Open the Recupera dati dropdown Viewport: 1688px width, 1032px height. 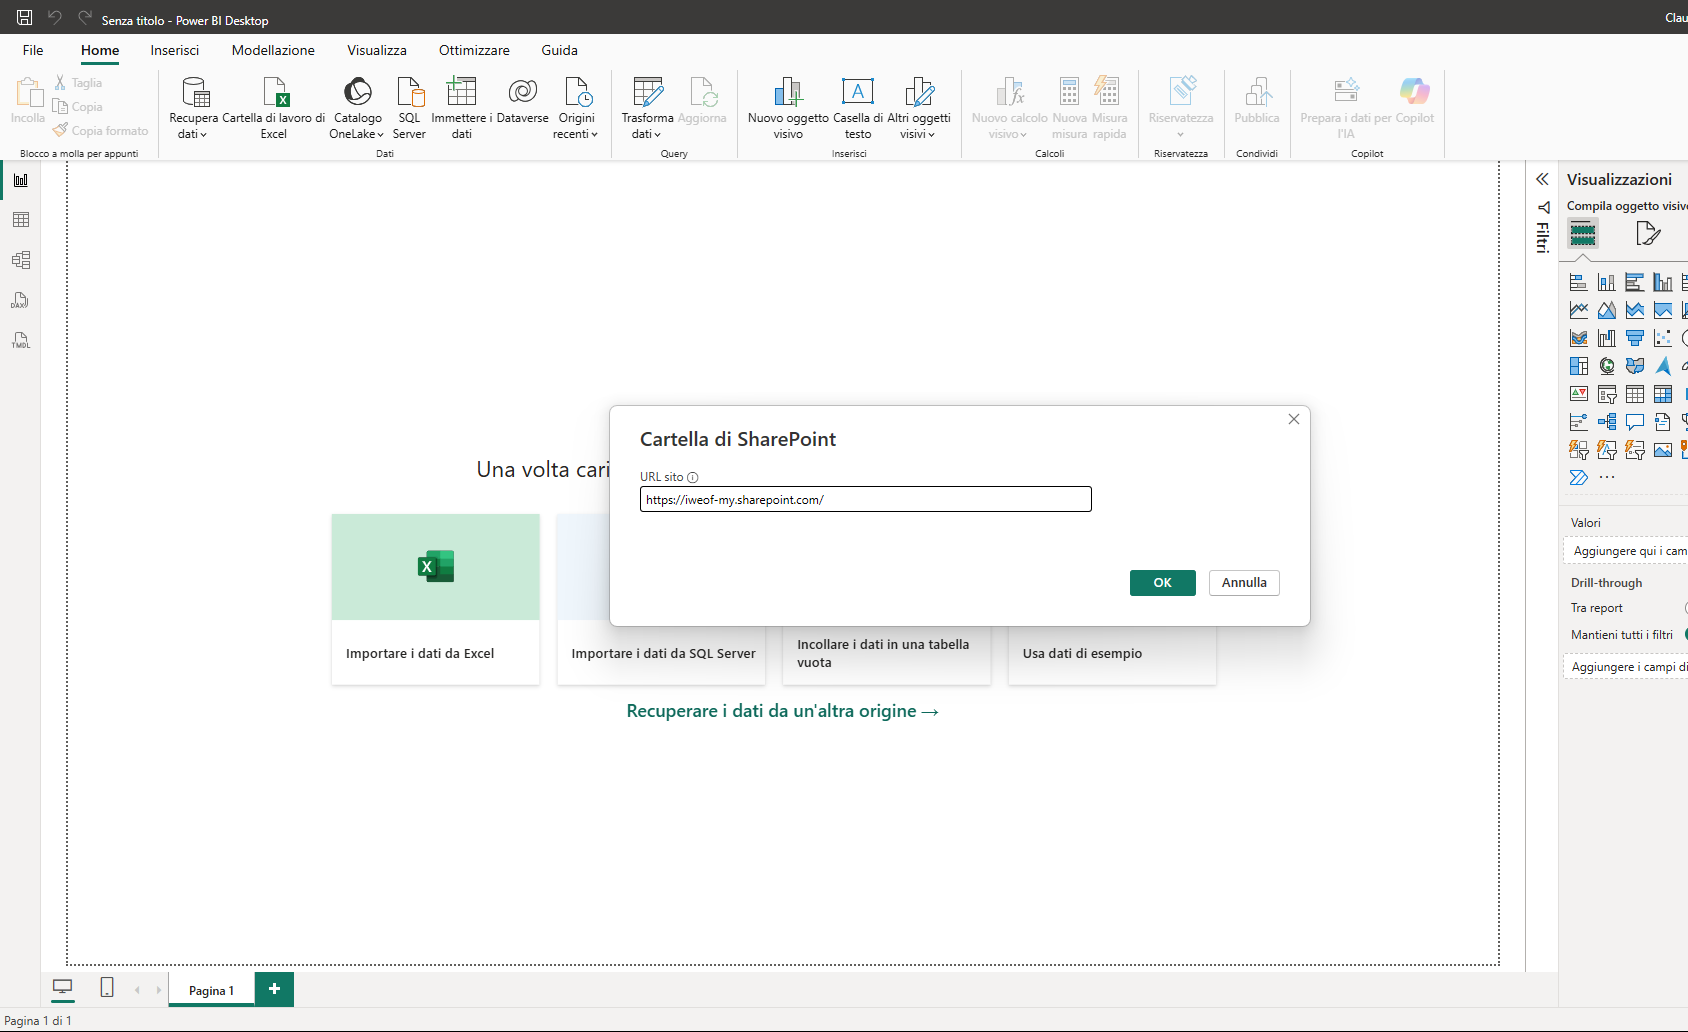coord(193,108)
